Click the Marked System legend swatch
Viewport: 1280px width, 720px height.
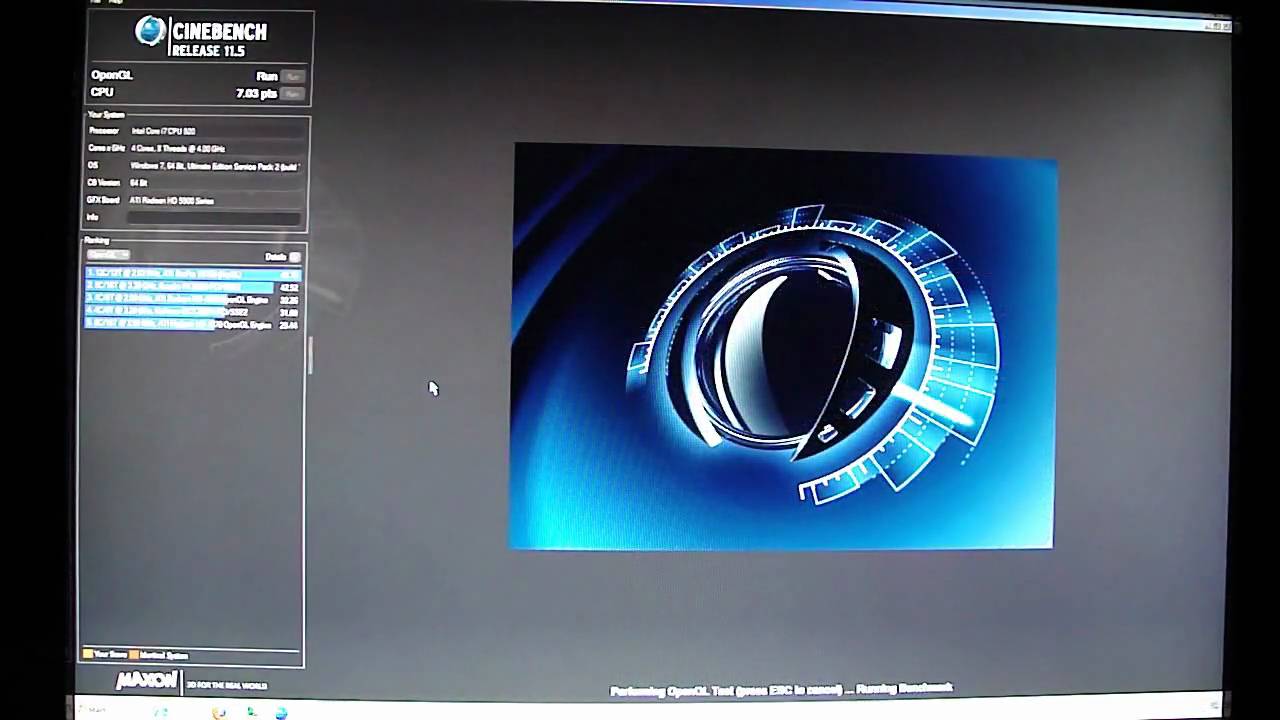coord(134,655)
